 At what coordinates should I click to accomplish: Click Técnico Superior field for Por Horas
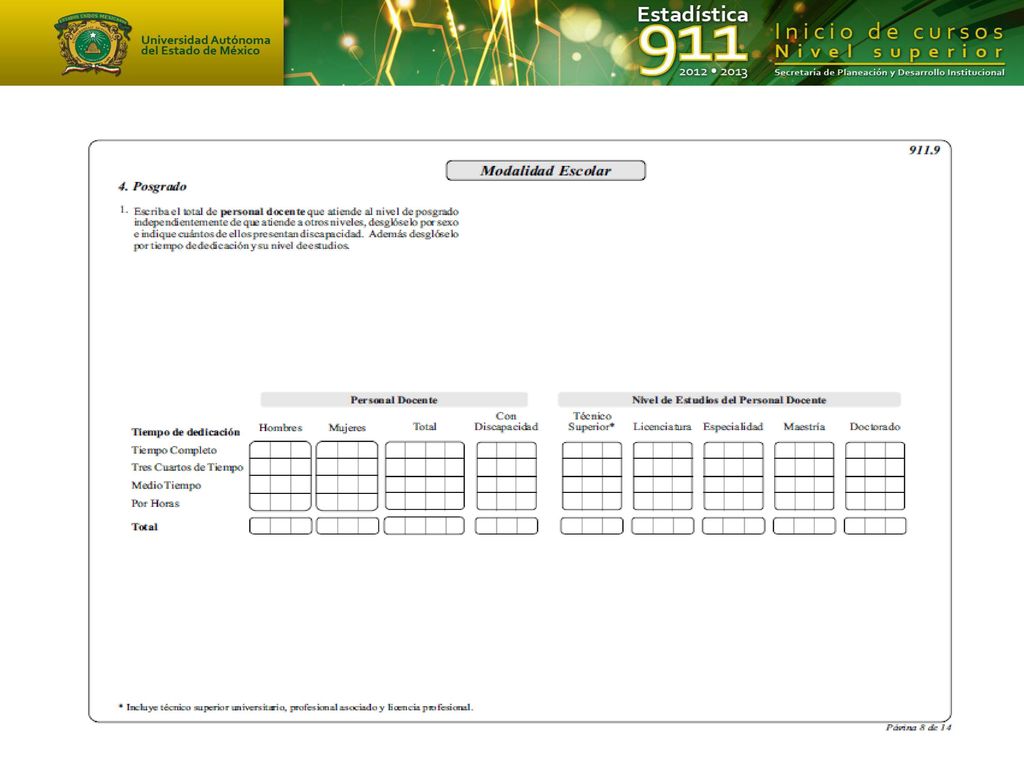click(592, 502)
